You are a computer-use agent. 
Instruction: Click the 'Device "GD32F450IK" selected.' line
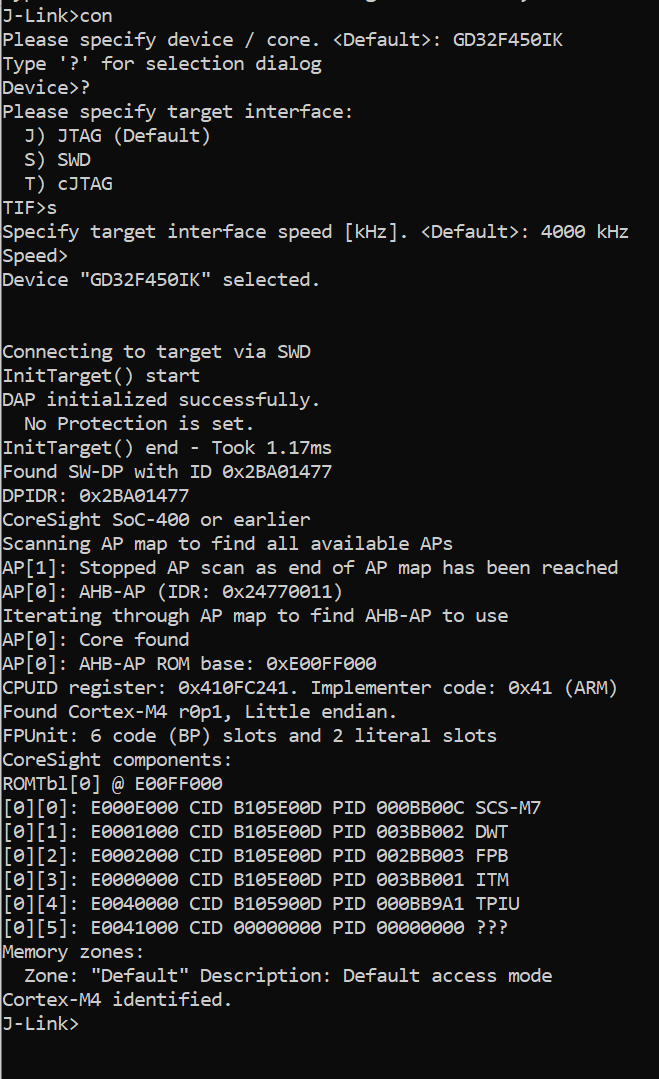(161, 279)
